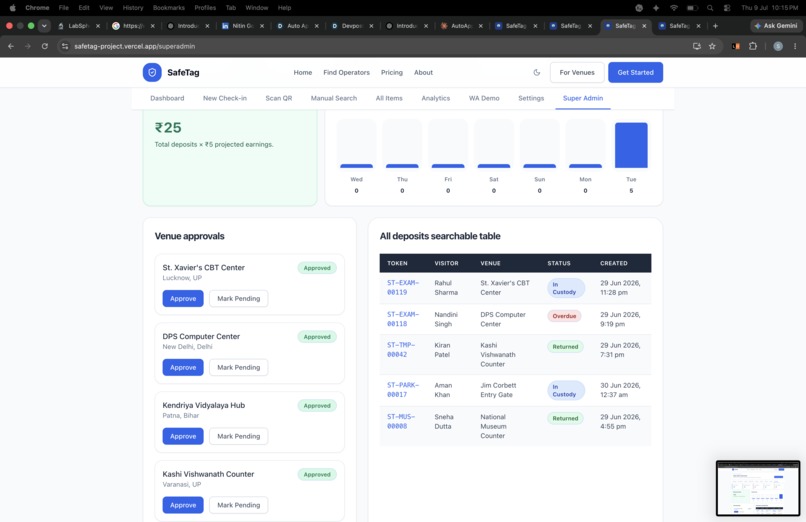Switch to Settings tab
This screenshot has height=522, width=806.
tap(531, 98)
